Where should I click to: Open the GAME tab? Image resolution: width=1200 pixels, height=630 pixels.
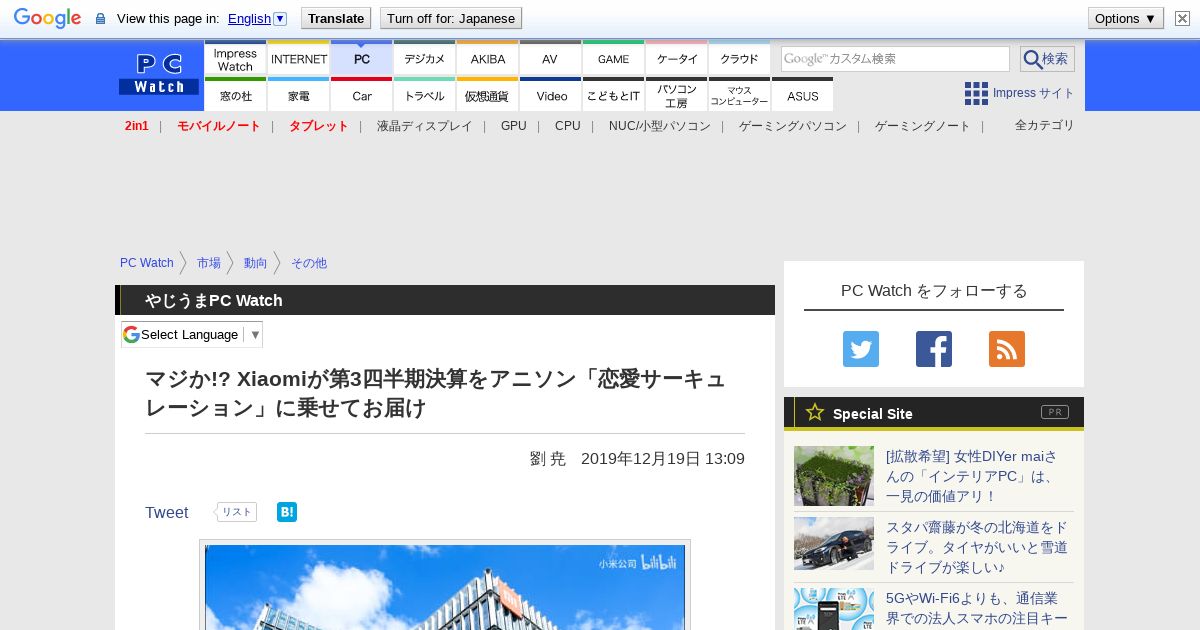click(614, 59)
